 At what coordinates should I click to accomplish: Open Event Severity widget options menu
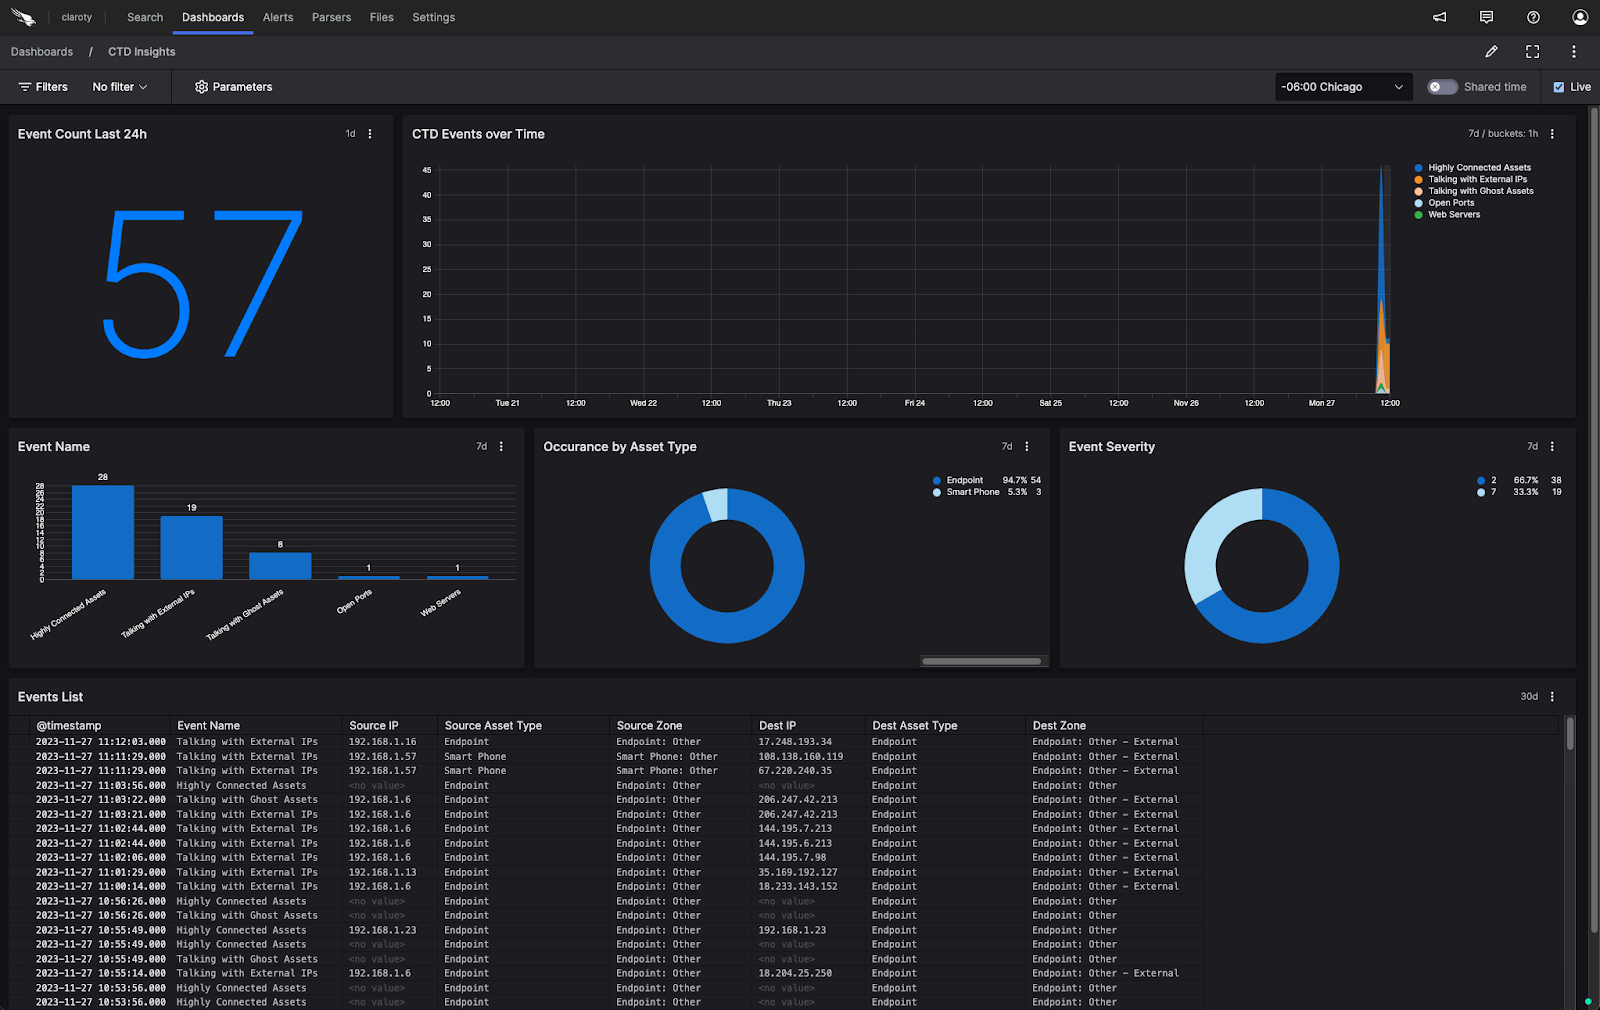pyautogui.click(x=1552, y=447)
